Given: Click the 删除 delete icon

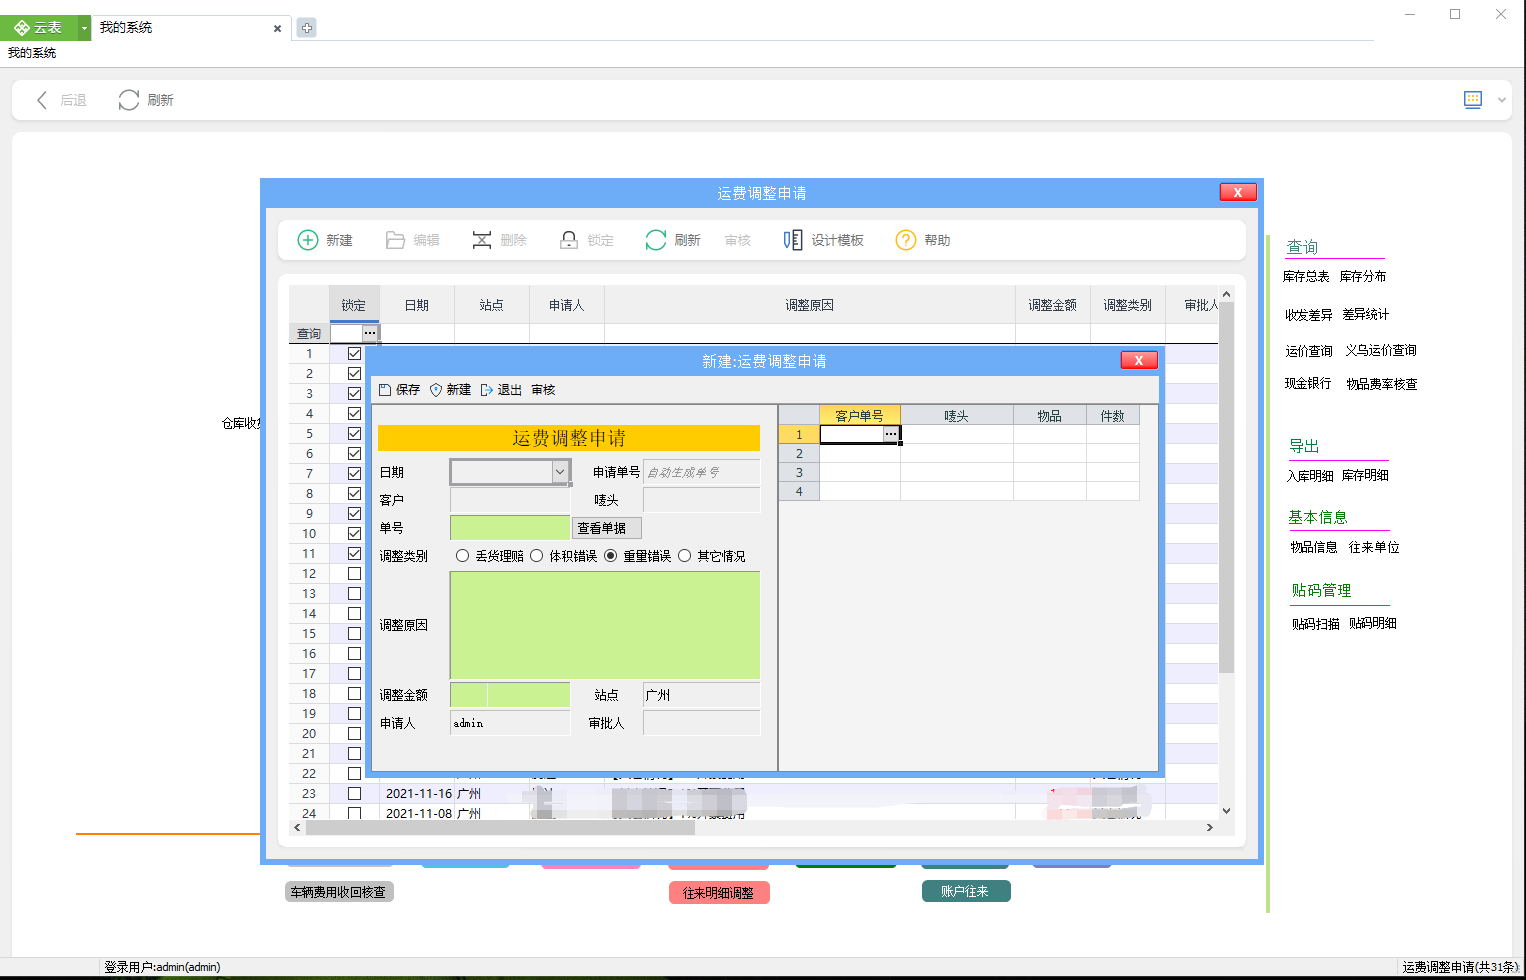Looking at the screenshot, I should pyautogui.click(x=482, y=240).
